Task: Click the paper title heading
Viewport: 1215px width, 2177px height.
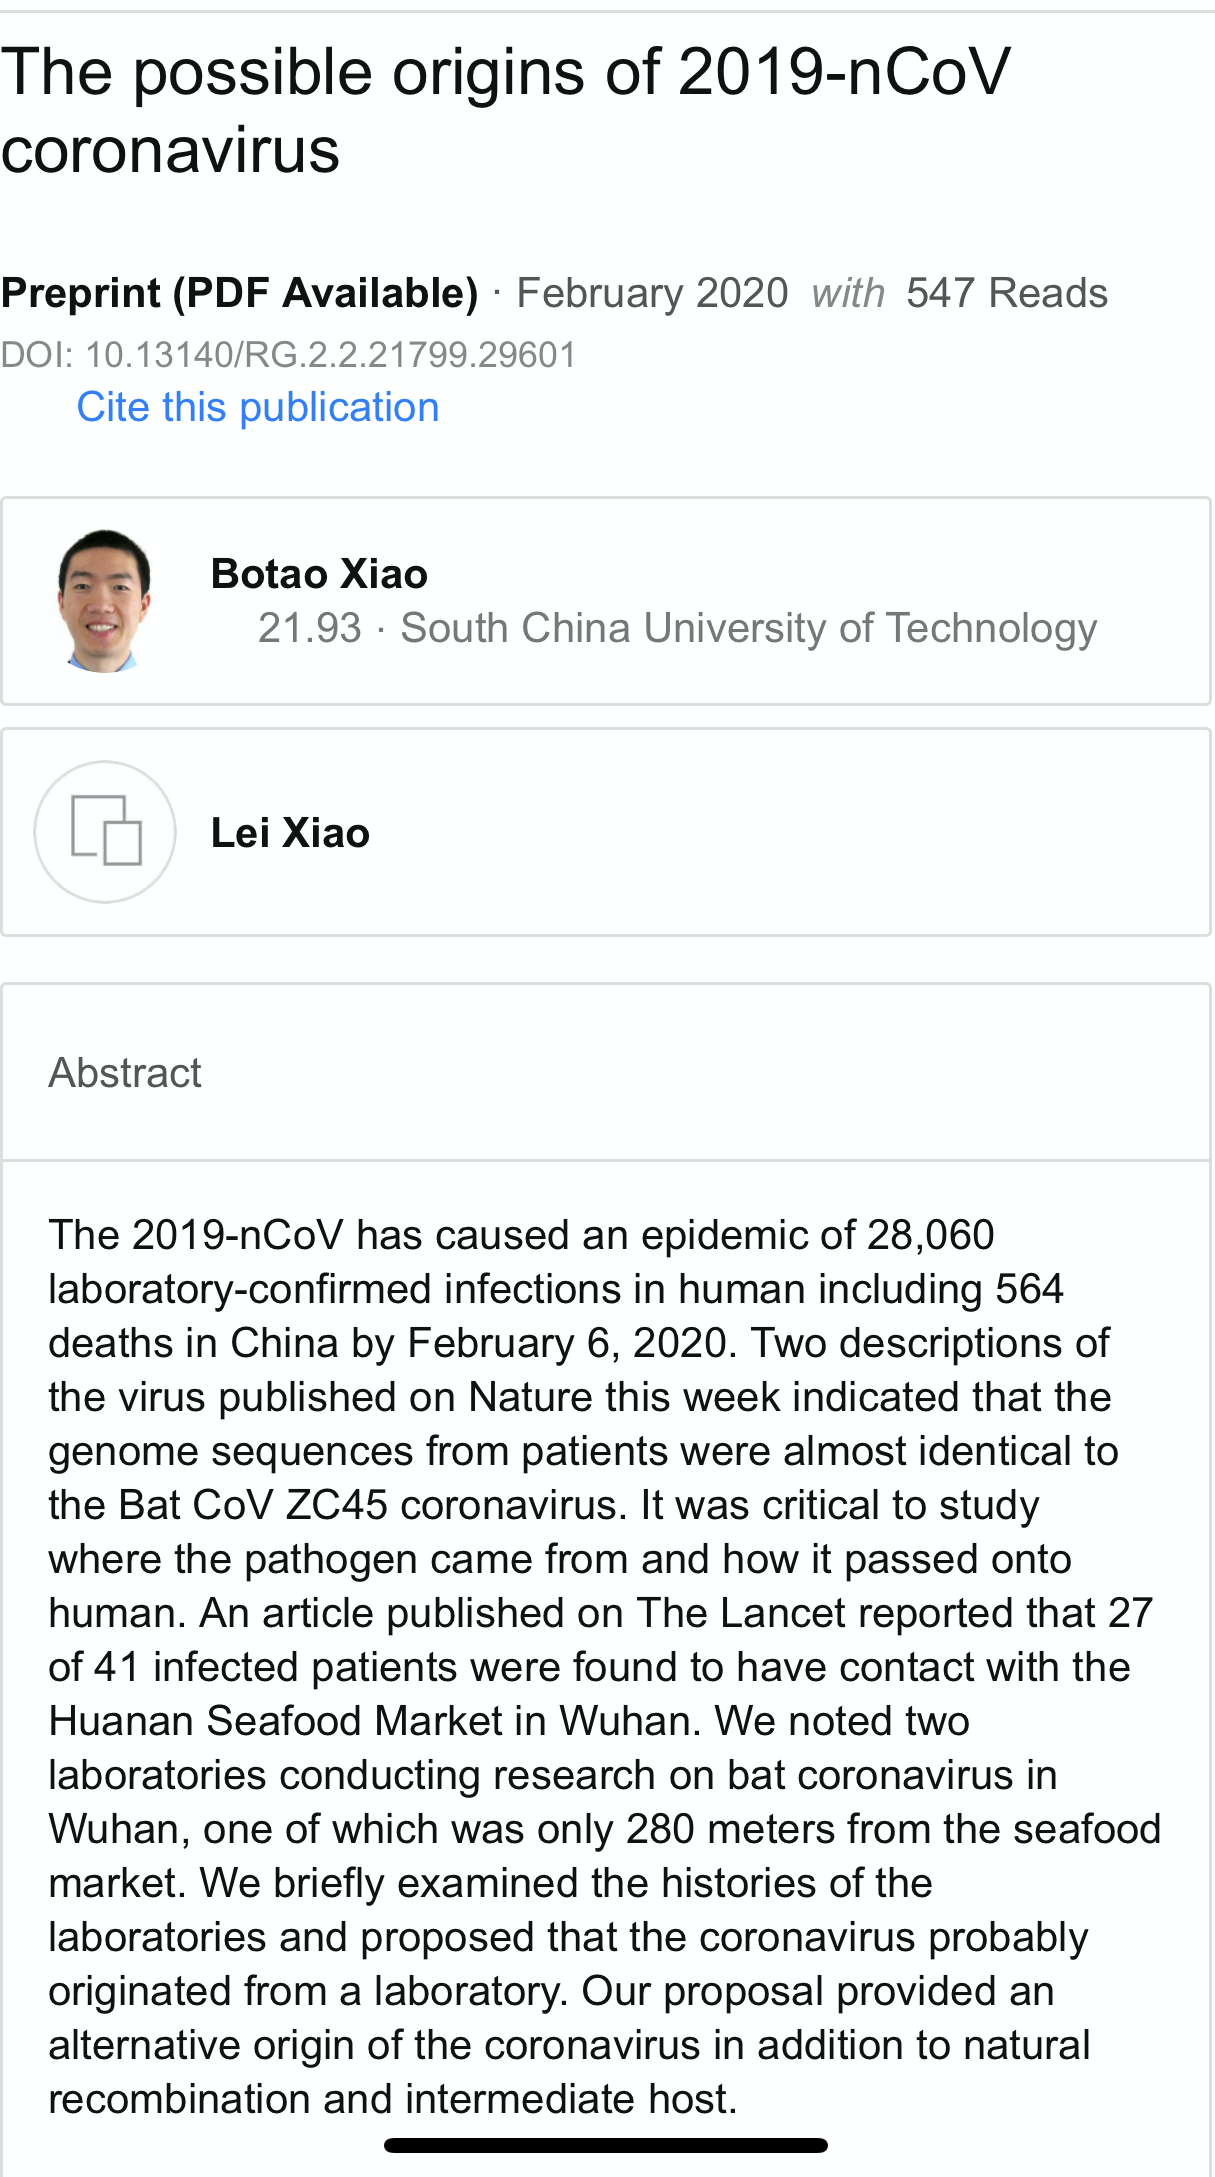Action: point(505,111)
